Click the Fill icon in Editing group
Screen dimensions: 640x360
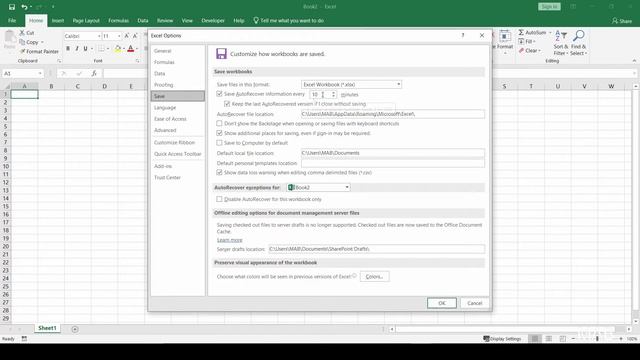(x=521, y=42)
